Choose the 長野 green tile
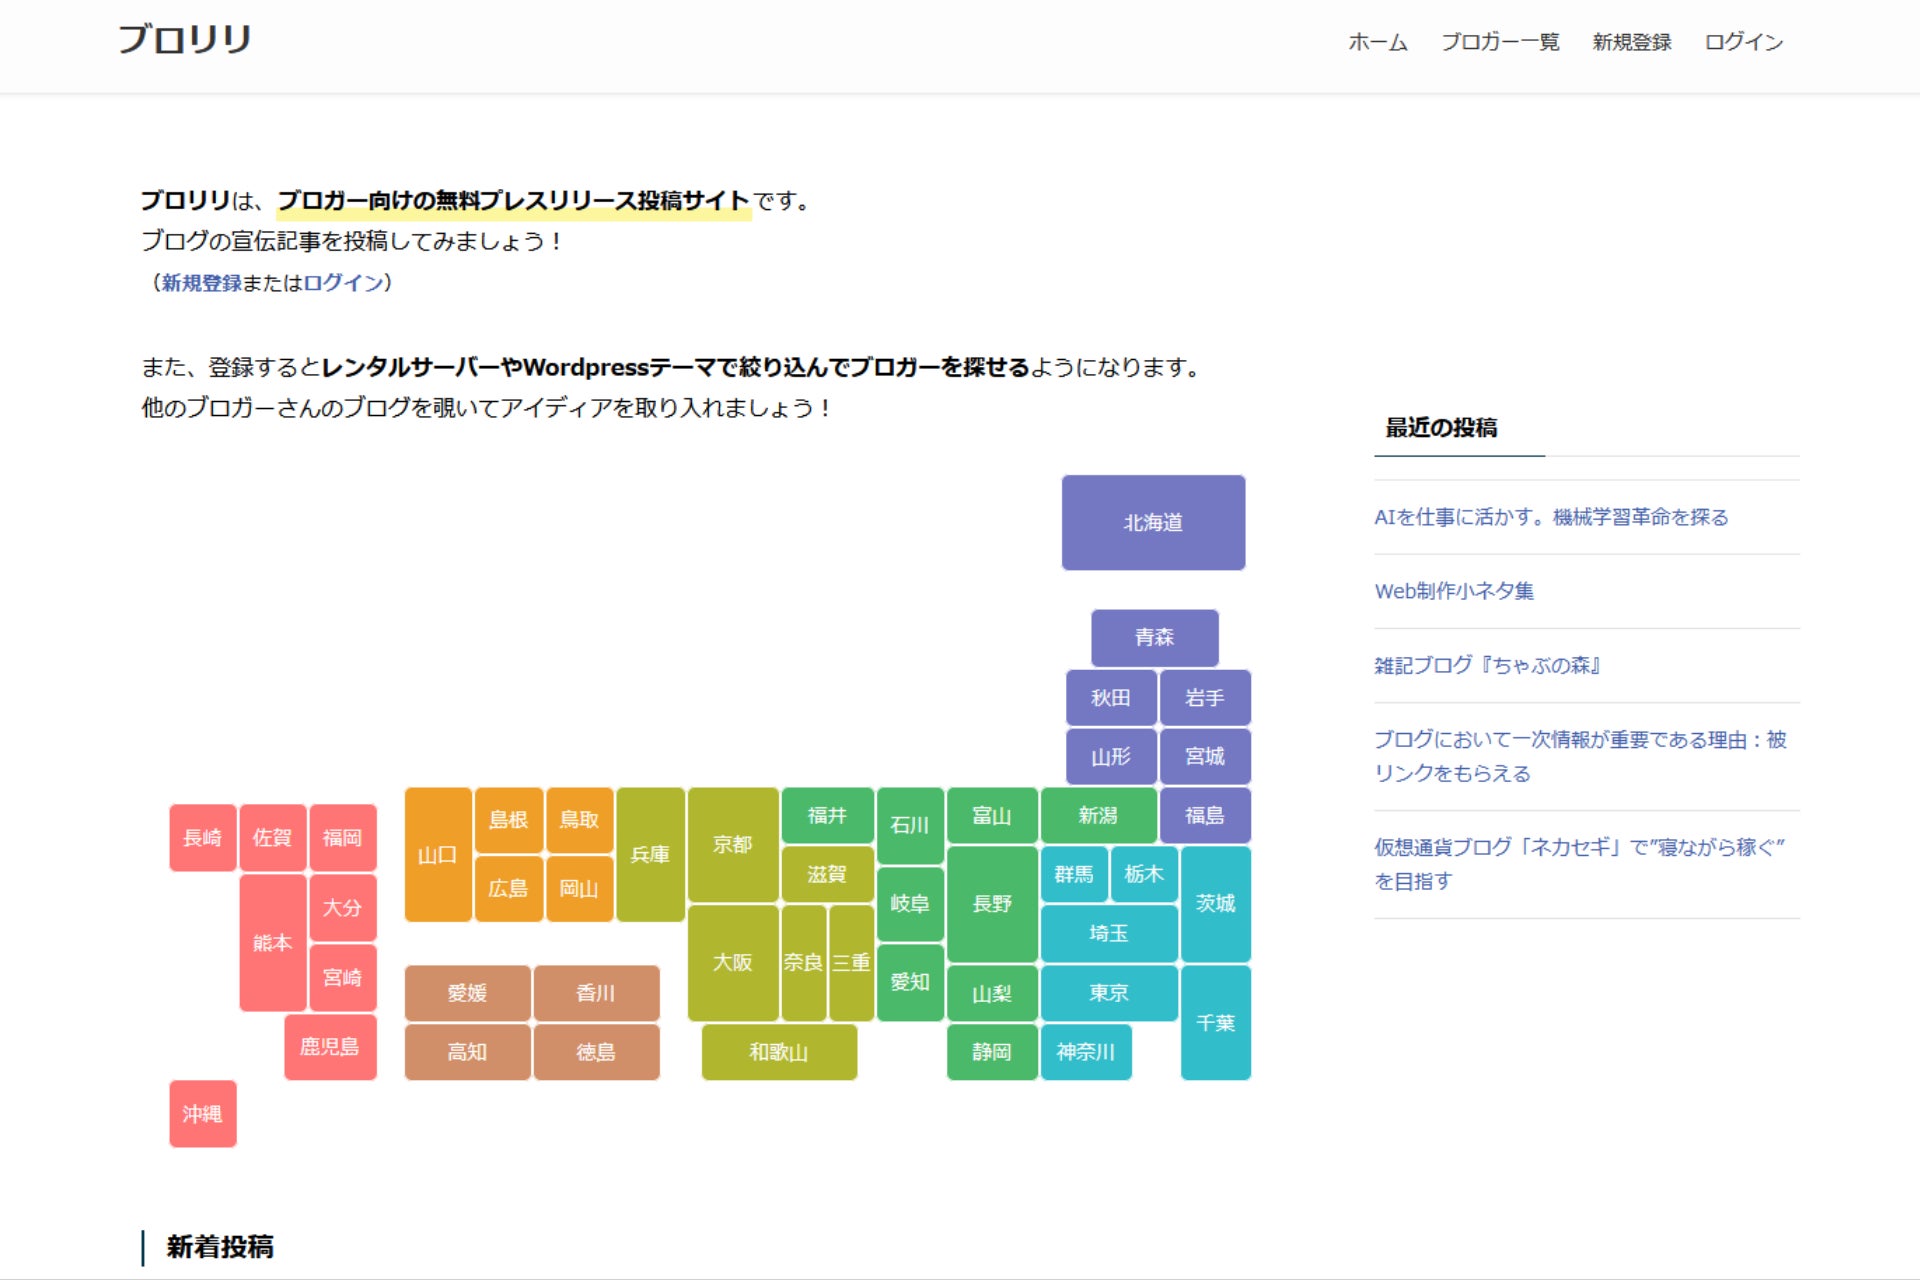 992,903
